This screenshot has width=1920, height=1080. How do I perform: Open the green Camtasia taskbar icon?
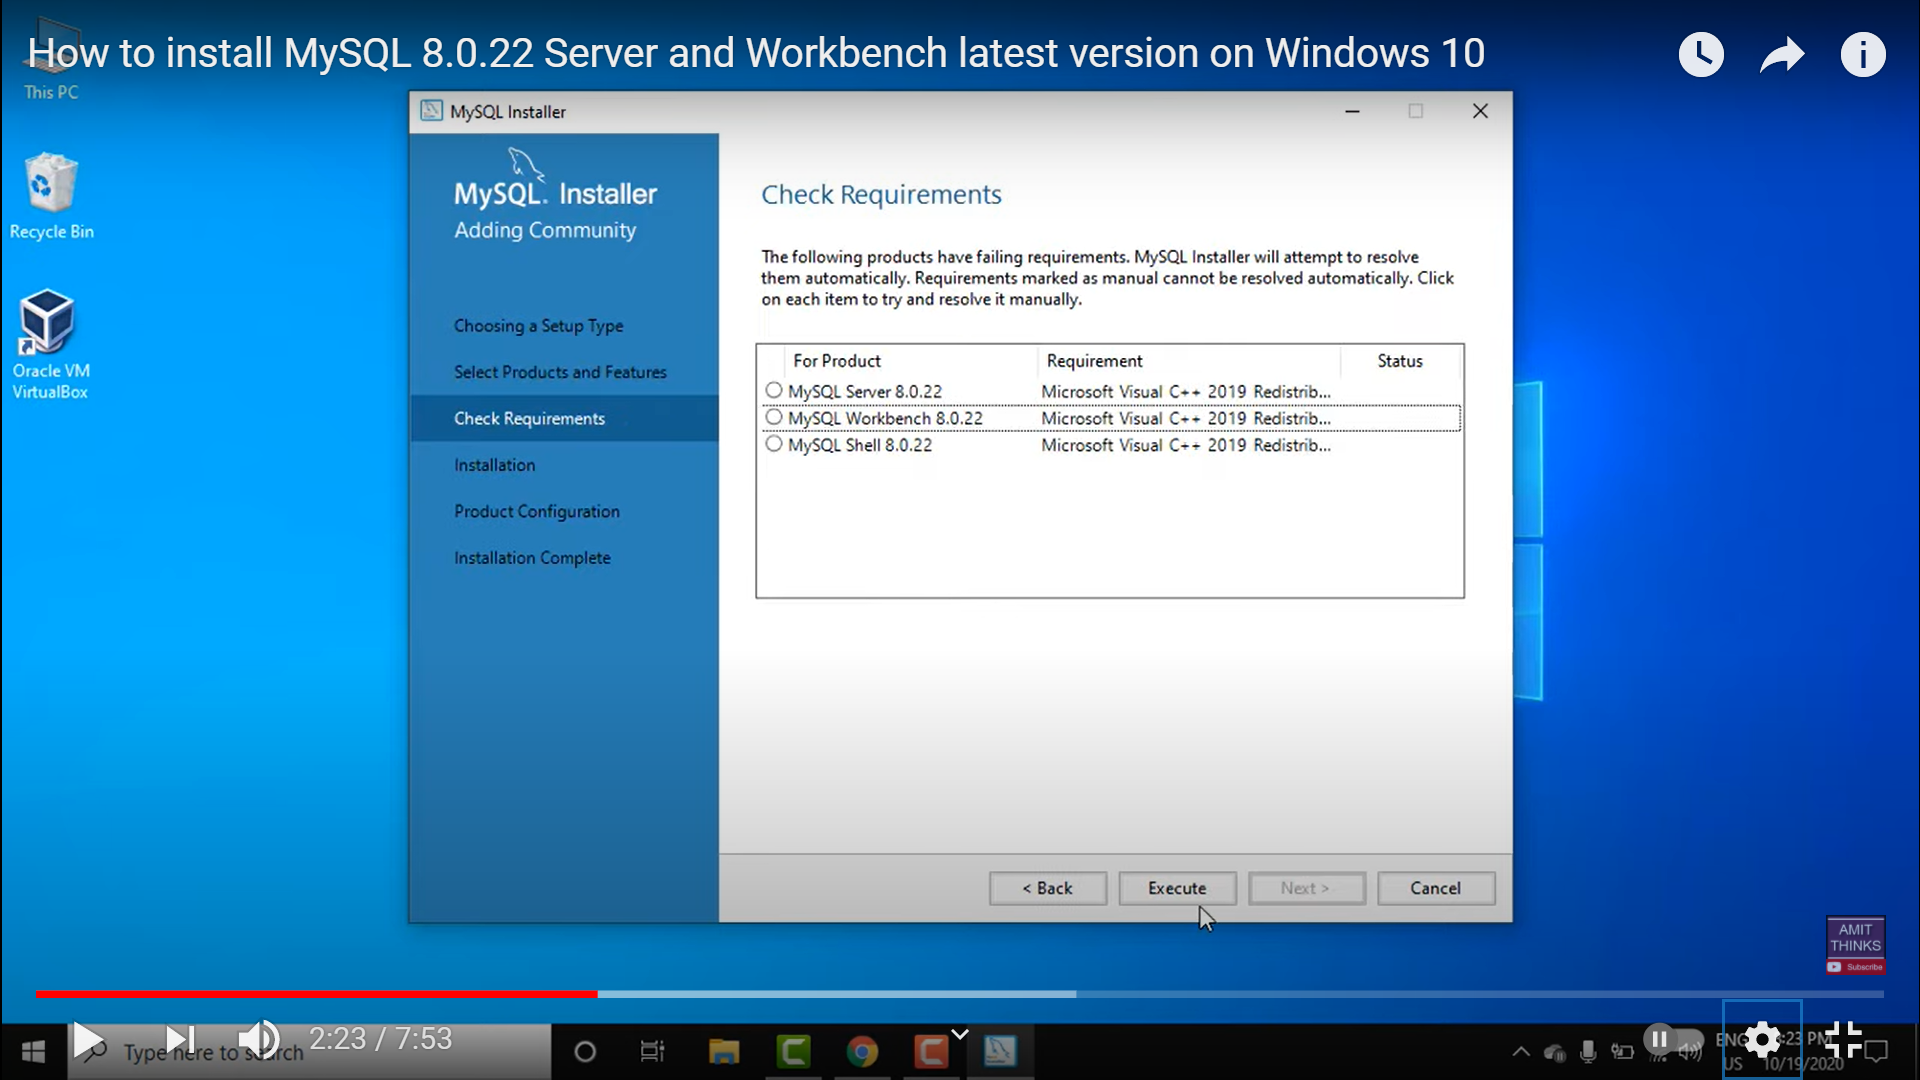tap(793, 1051)
